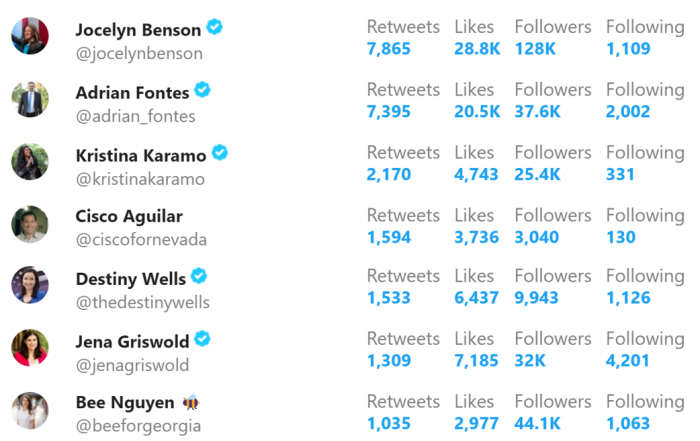Open Cisco Aguilar's avatar photo
This screenshot has height=441, width=700.
[x=30, y=224]
